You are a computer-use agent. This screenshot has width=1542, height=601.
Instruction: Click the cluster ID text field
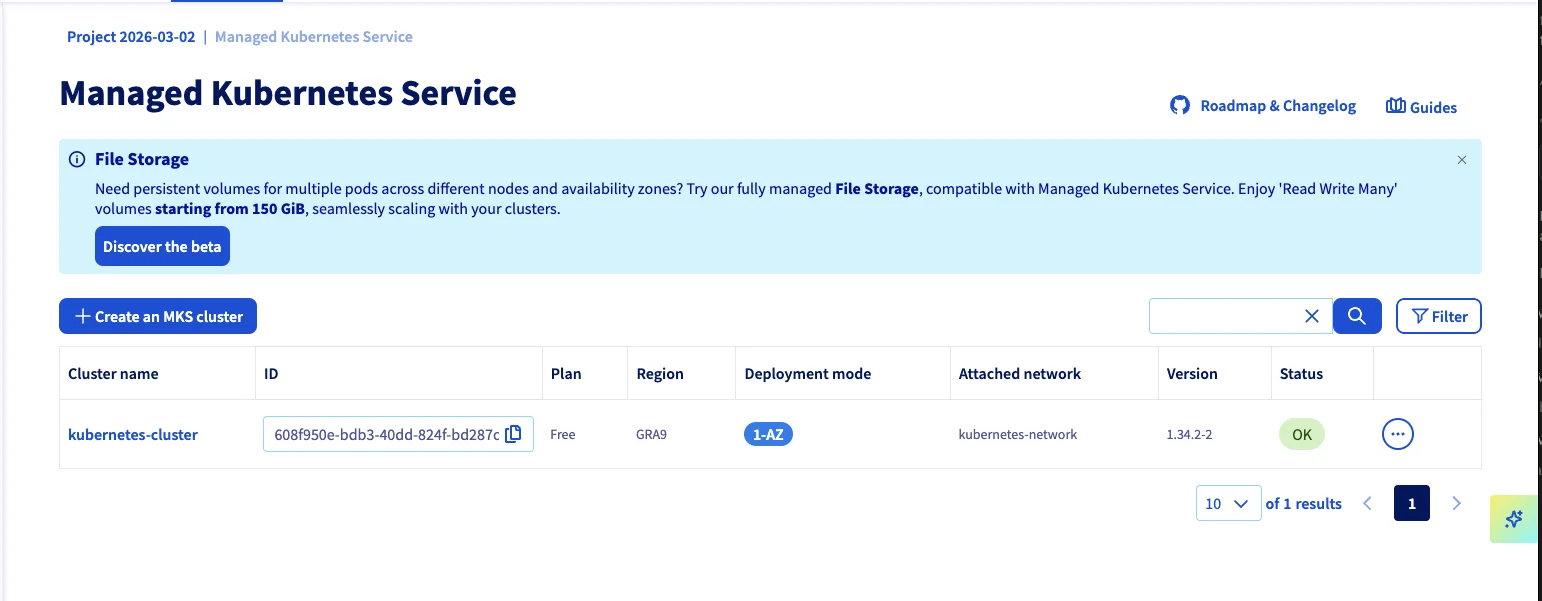(x=385, y=434)
